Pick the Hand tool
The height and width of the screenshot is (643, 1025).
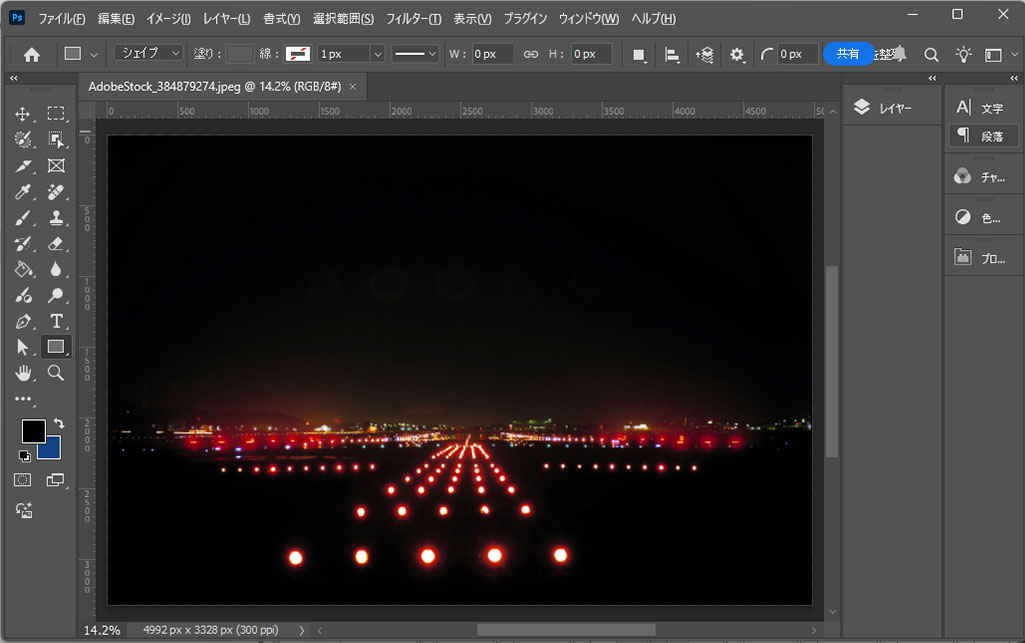pos(23,373)
